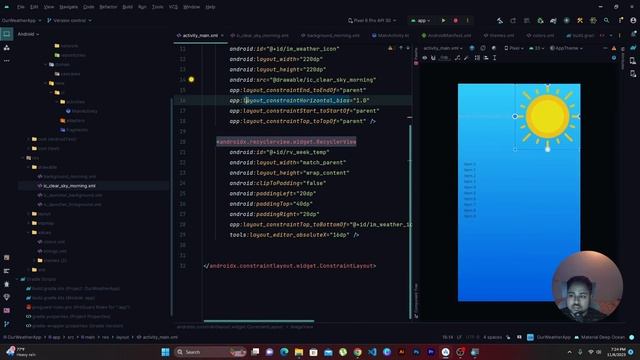Open Resource Manager in left sidebar
Screen dimensions: 640x360
pyautogui.click(x=7, y=48)
